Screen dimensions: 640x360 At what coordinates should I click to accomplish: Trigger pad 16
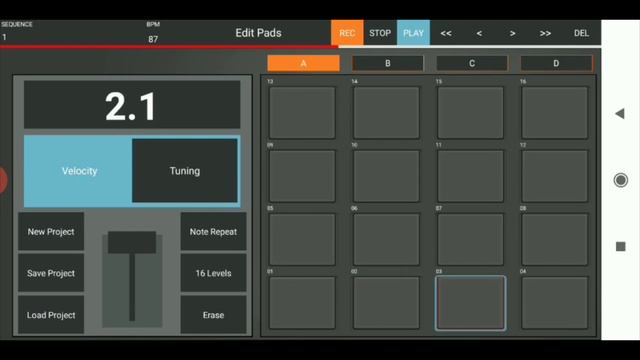(555, 112)
